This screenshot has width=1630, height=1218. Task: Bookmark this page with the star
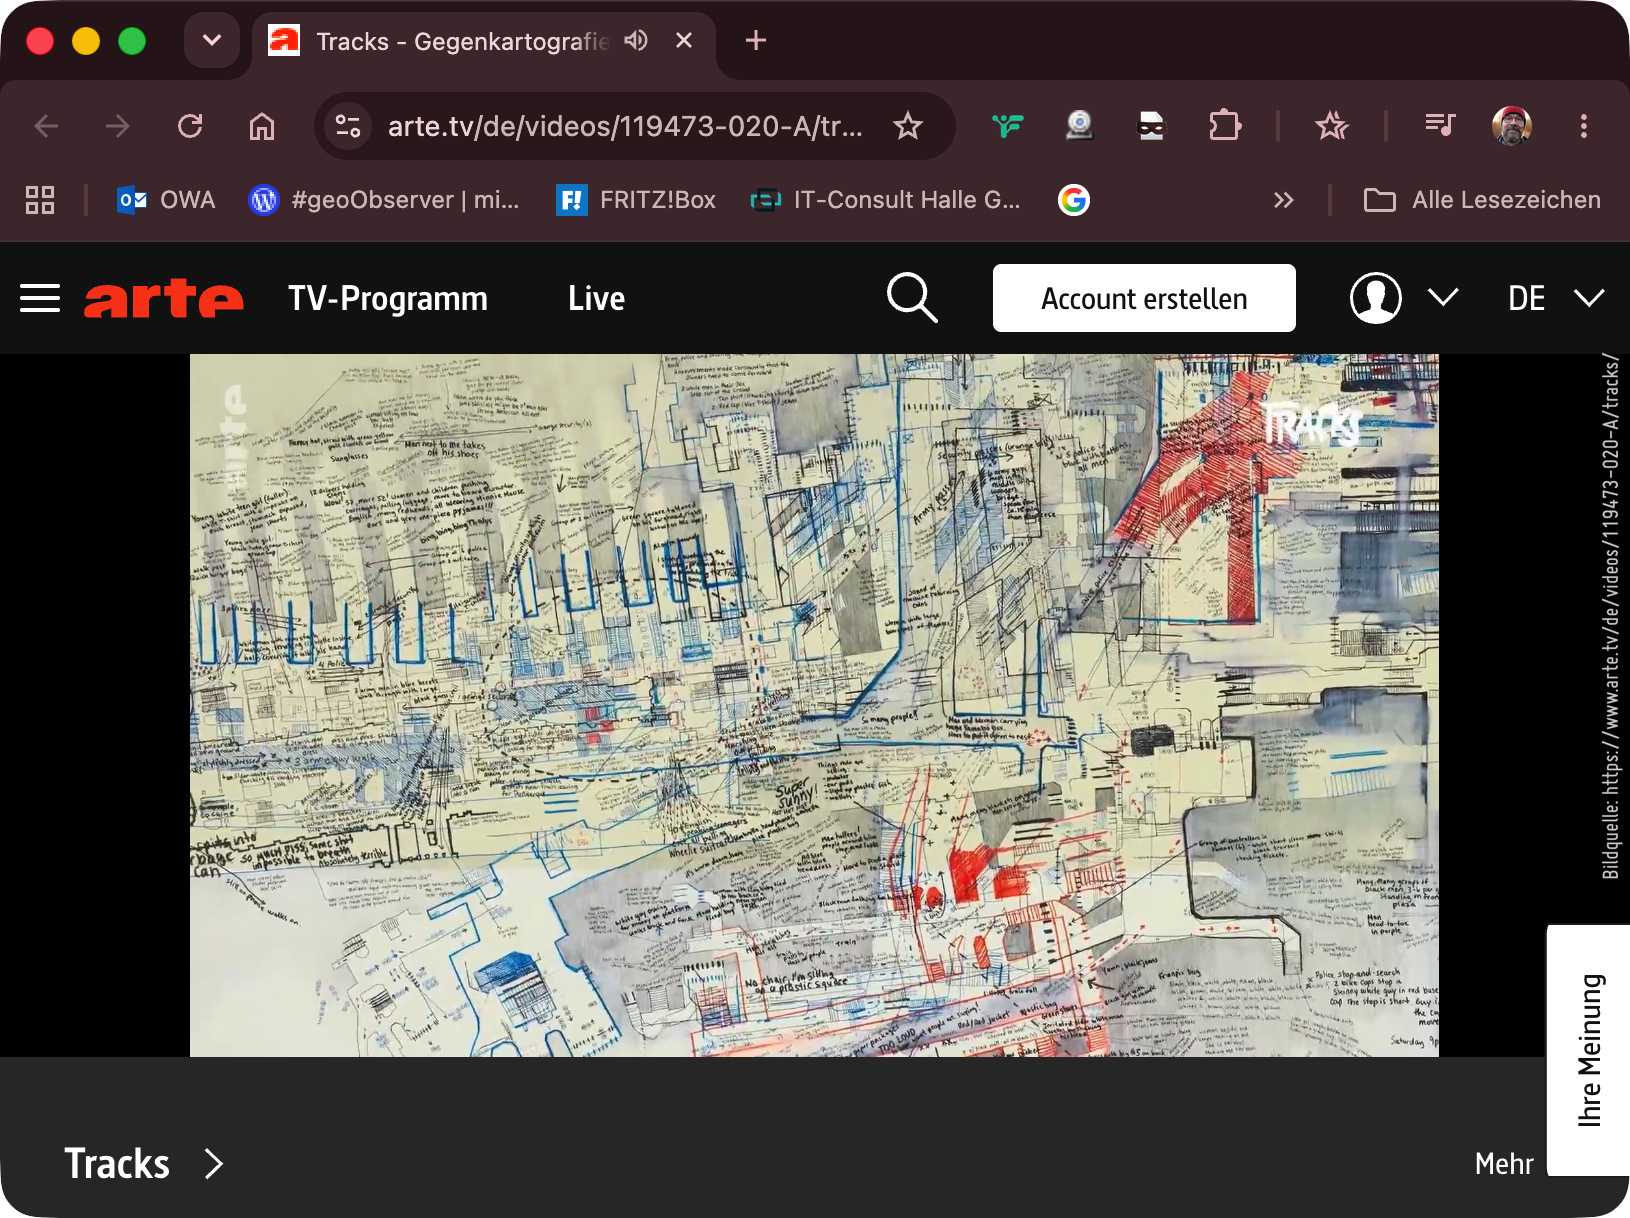908,126
